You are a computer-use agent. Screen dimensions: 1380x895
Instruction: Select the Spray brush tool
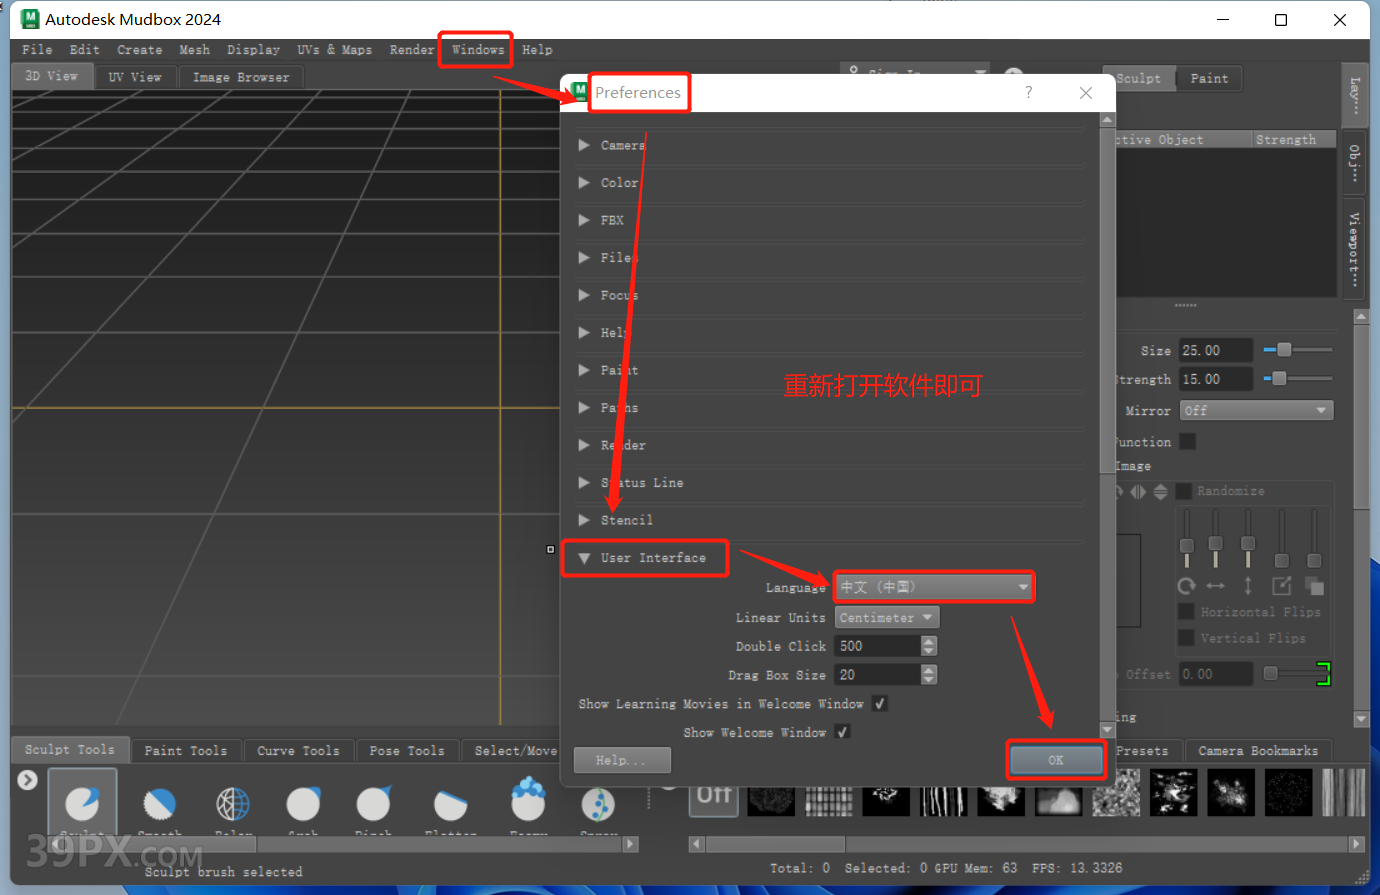click(597, 805)
